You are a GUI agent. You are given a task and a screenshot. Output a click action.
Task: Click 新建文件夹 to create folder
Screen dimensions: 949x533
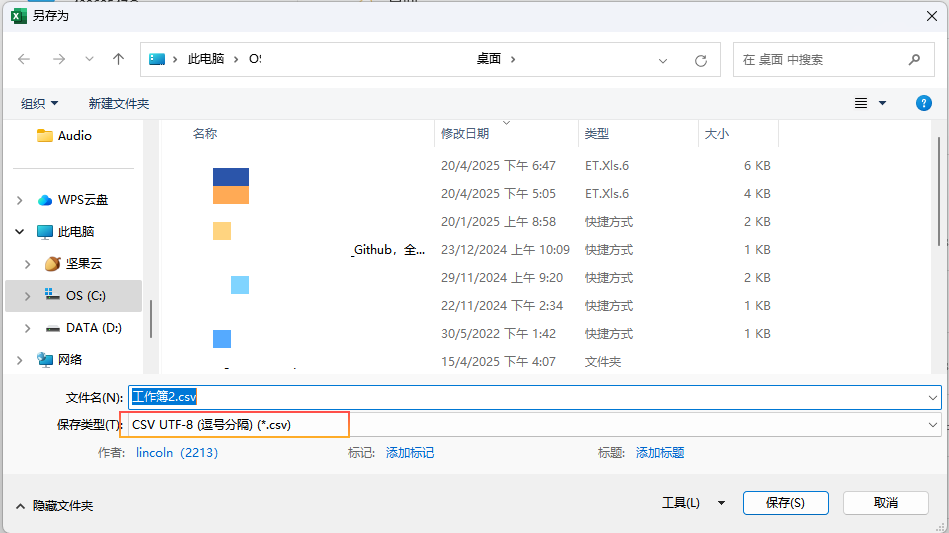pos(118,103)
